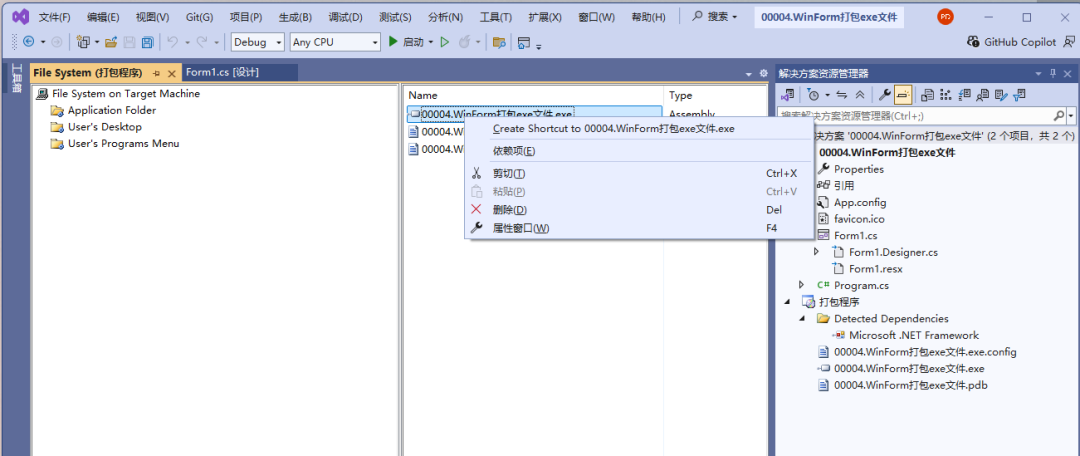1080x456 pixels.
Task: Open the Launch Conditions Editor icon
Action: [x=1021, y=94]
